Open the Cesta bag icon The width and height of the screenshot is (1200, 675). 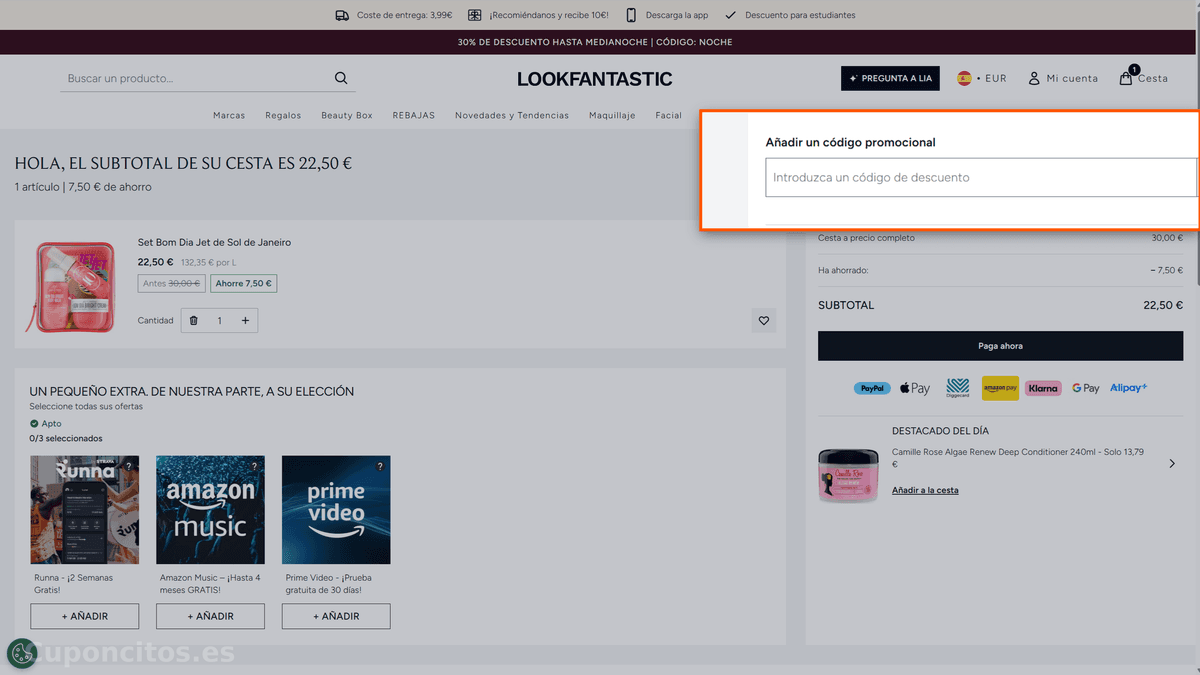pos(1126,78)
